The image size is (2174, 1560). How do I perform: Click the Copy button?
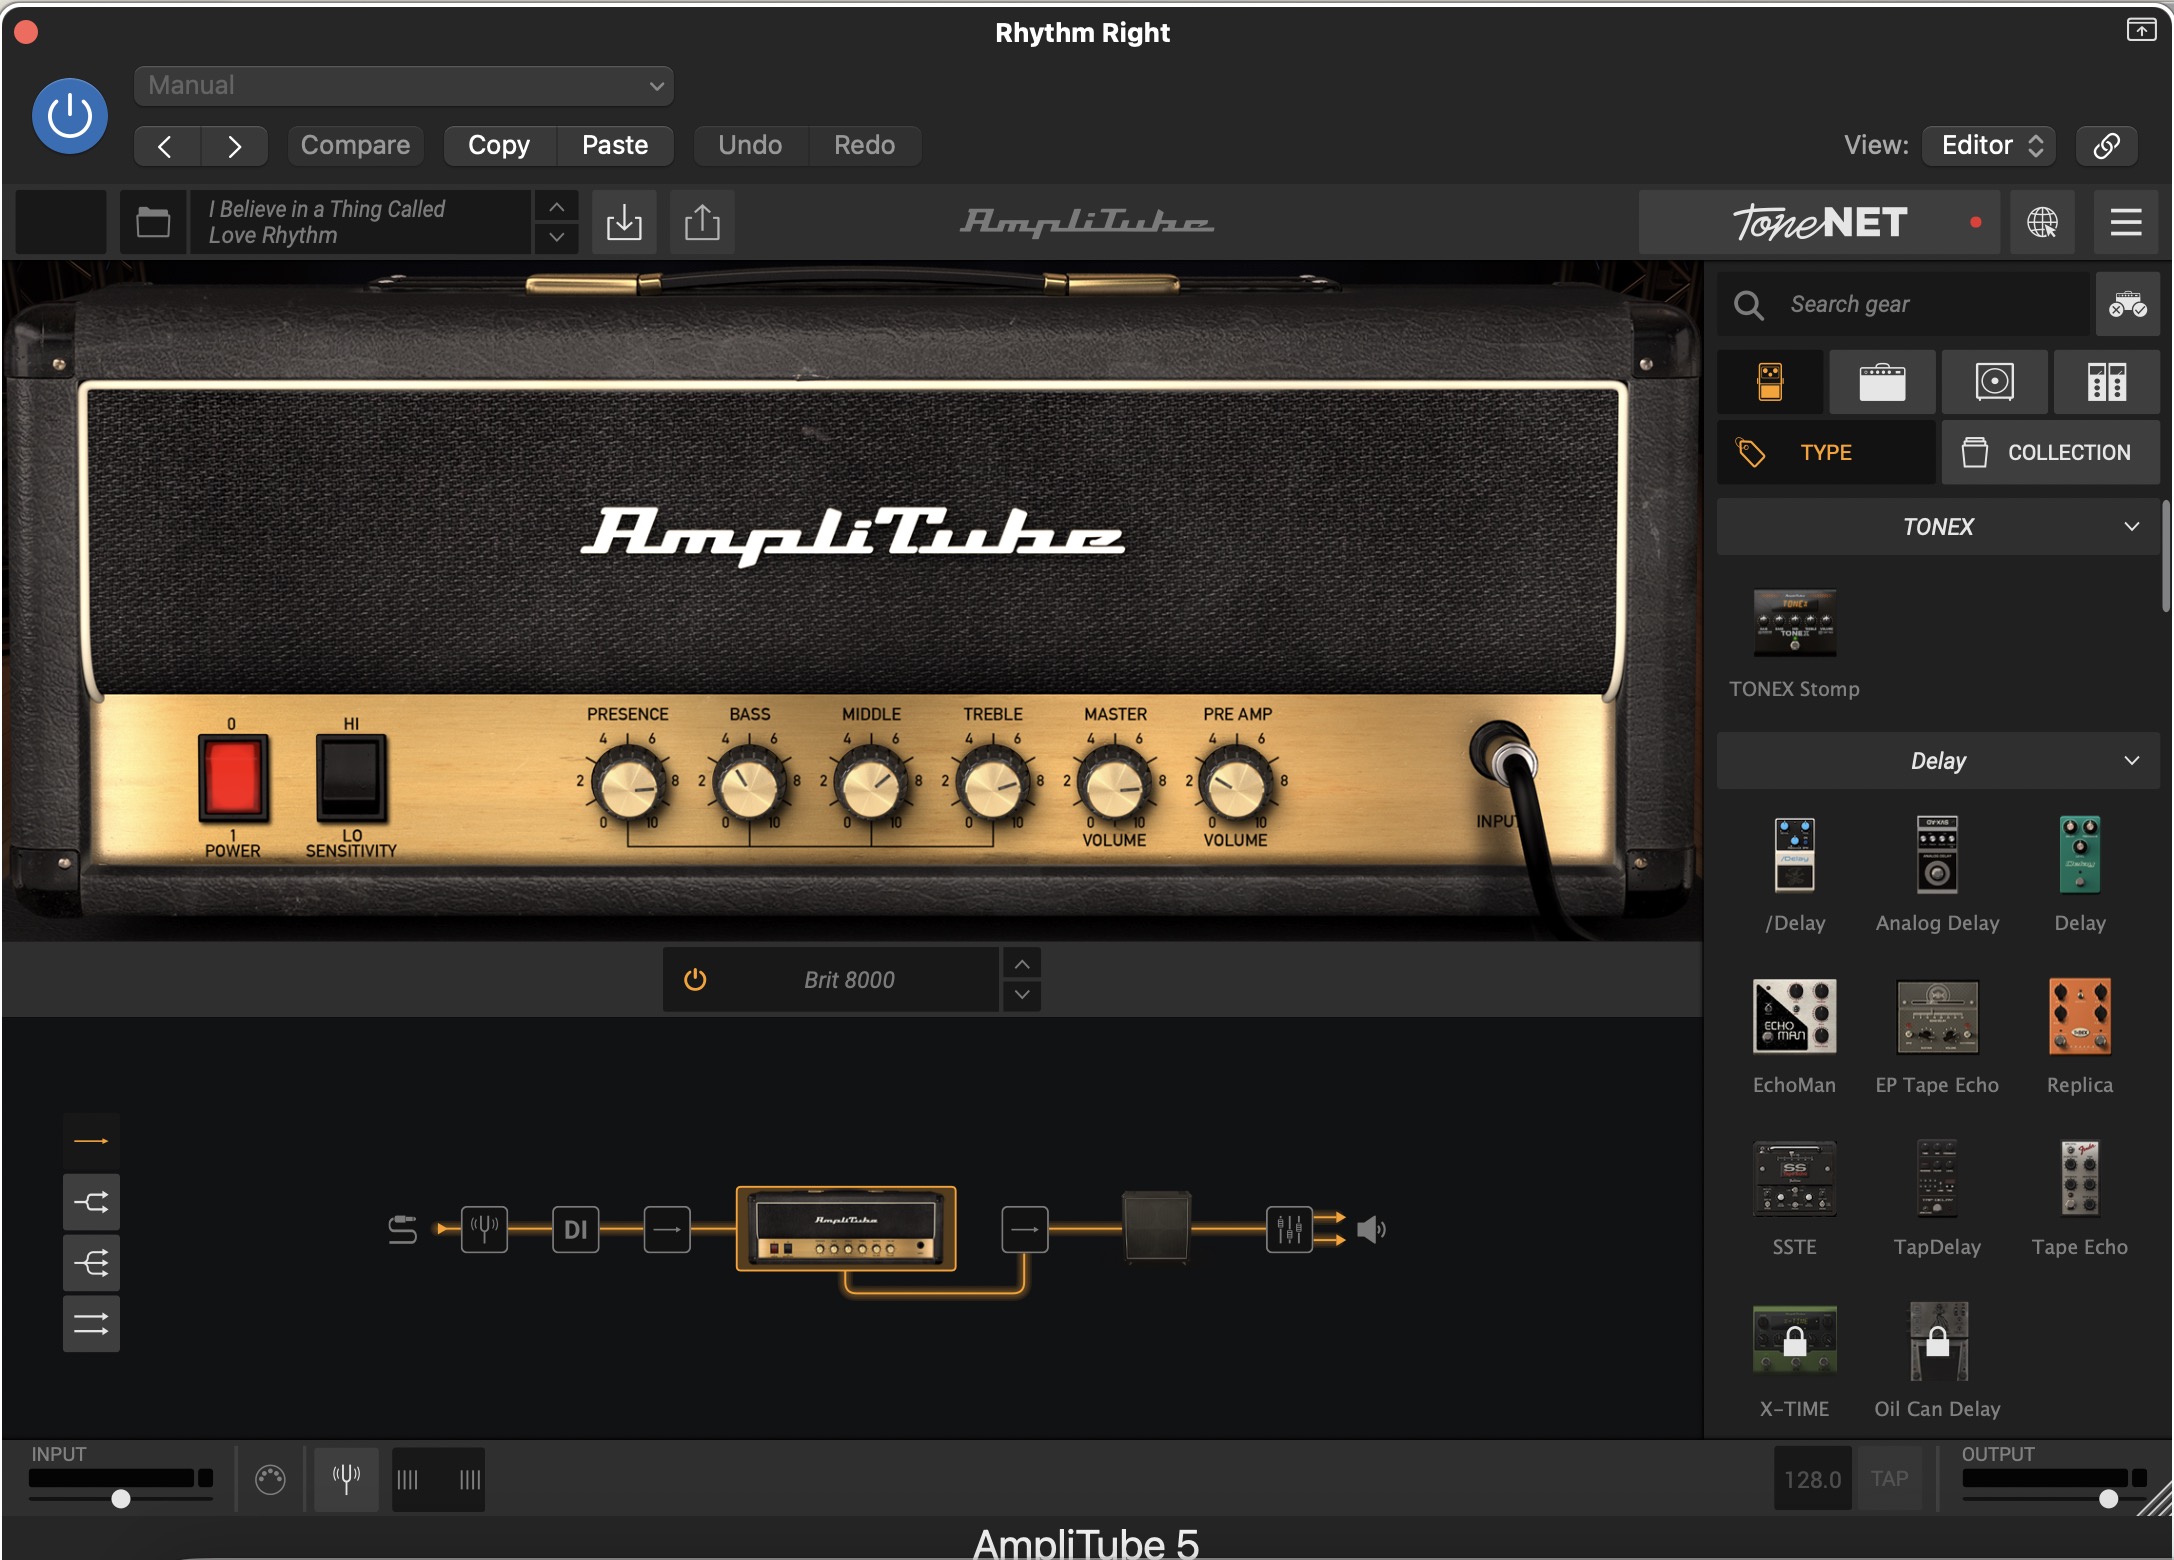click(x=499, y=146)
